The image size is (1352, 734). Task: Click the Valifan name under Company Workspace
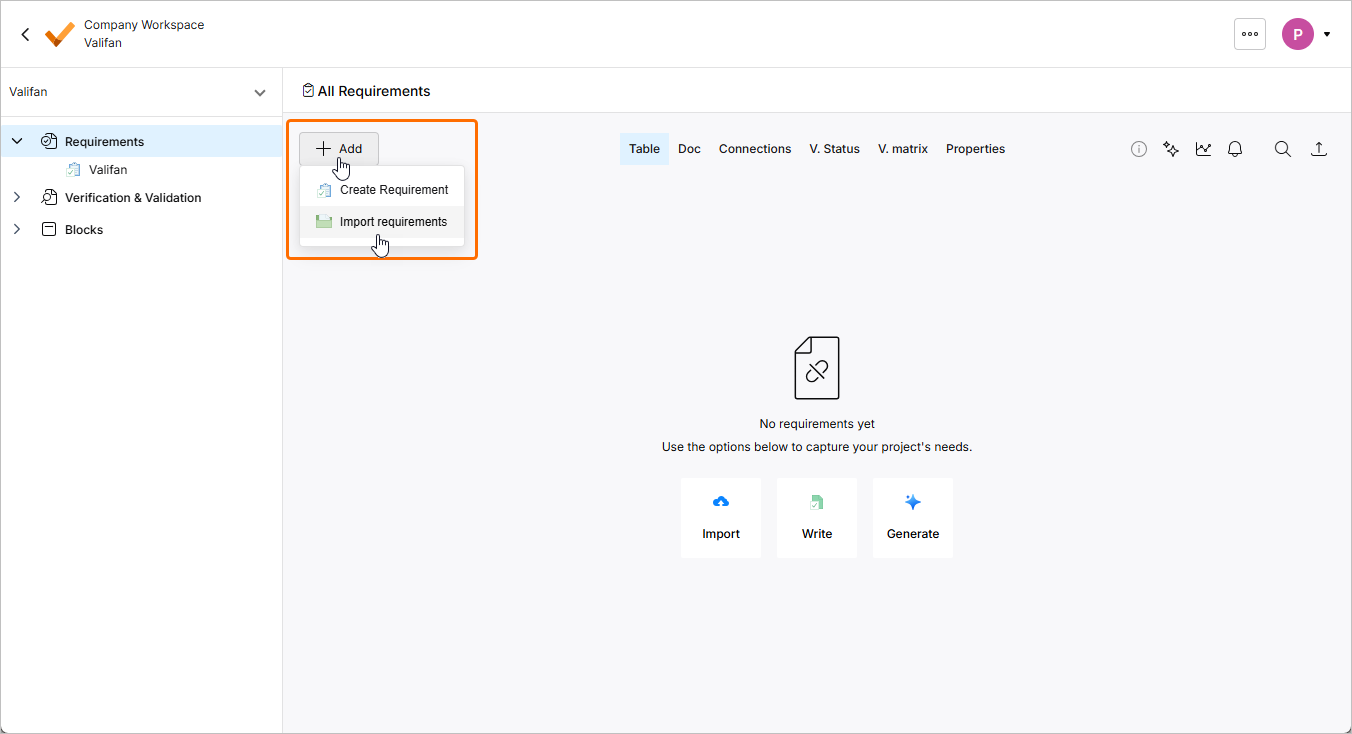coord(103,43)
